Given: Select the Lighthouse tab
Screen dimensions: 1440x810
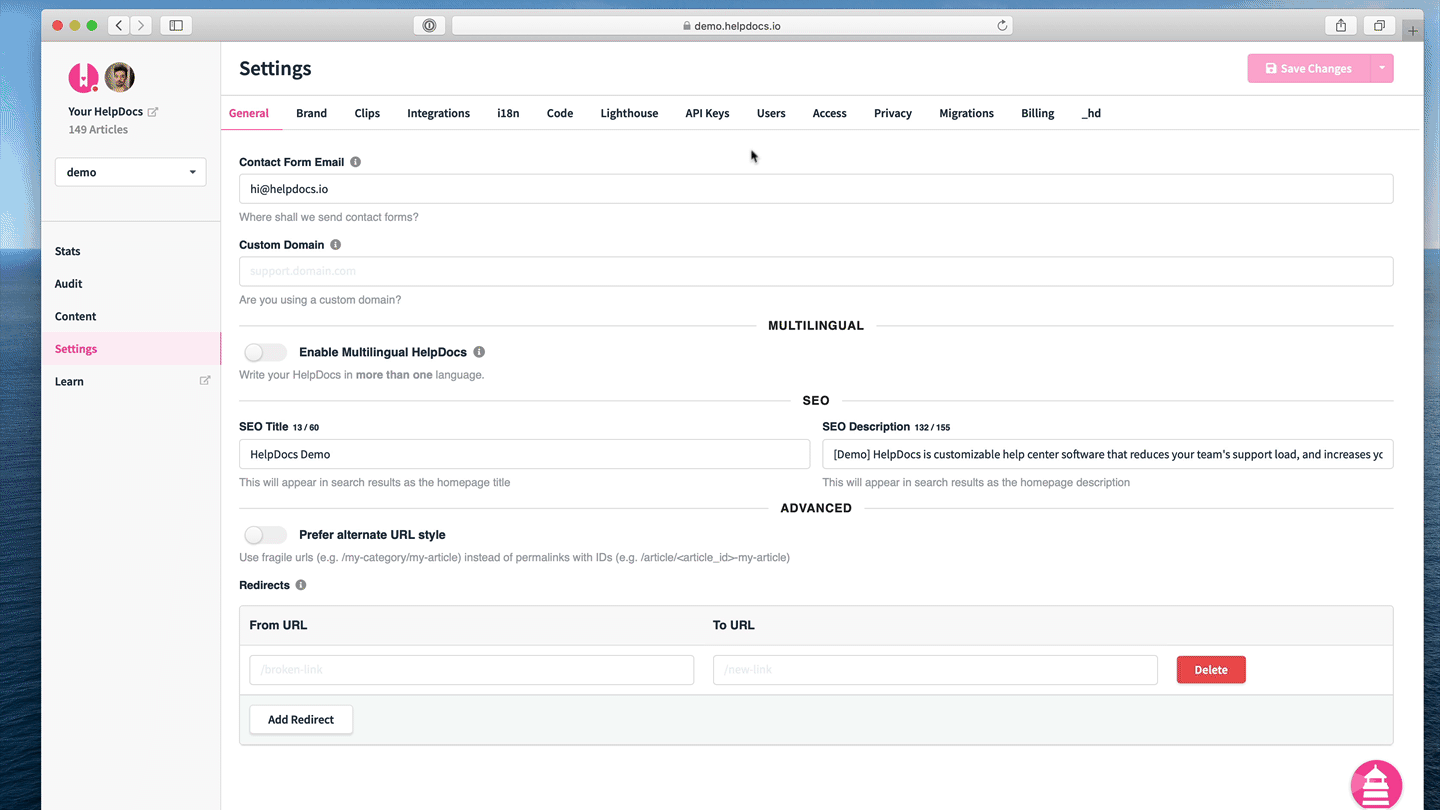Looking at the screenshot, I should tap(629, 113).
